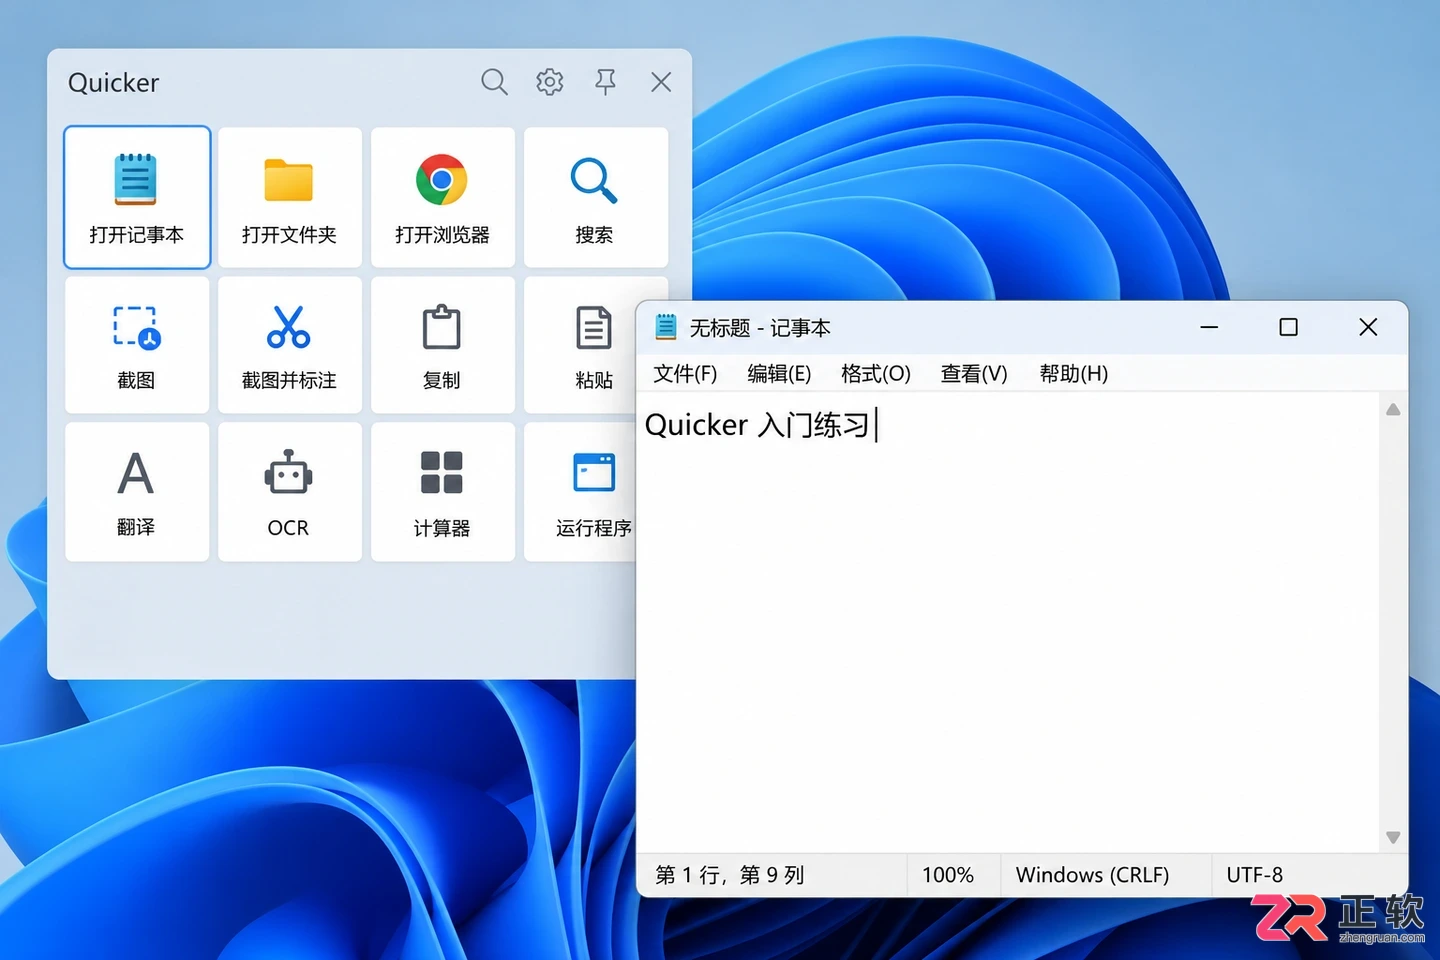Viewport: 1440px width, 960px height.
Task: Open the 查看(V) menu in Notepad
Action: [974, 374]
